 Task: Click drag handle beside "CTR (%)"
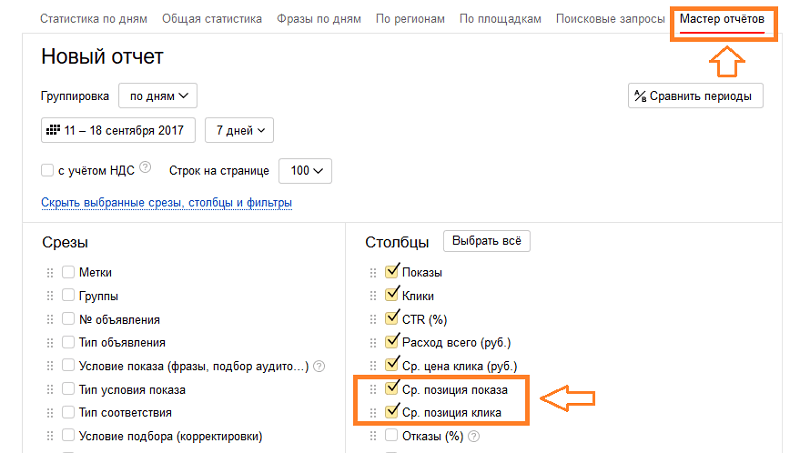(372, 320)
